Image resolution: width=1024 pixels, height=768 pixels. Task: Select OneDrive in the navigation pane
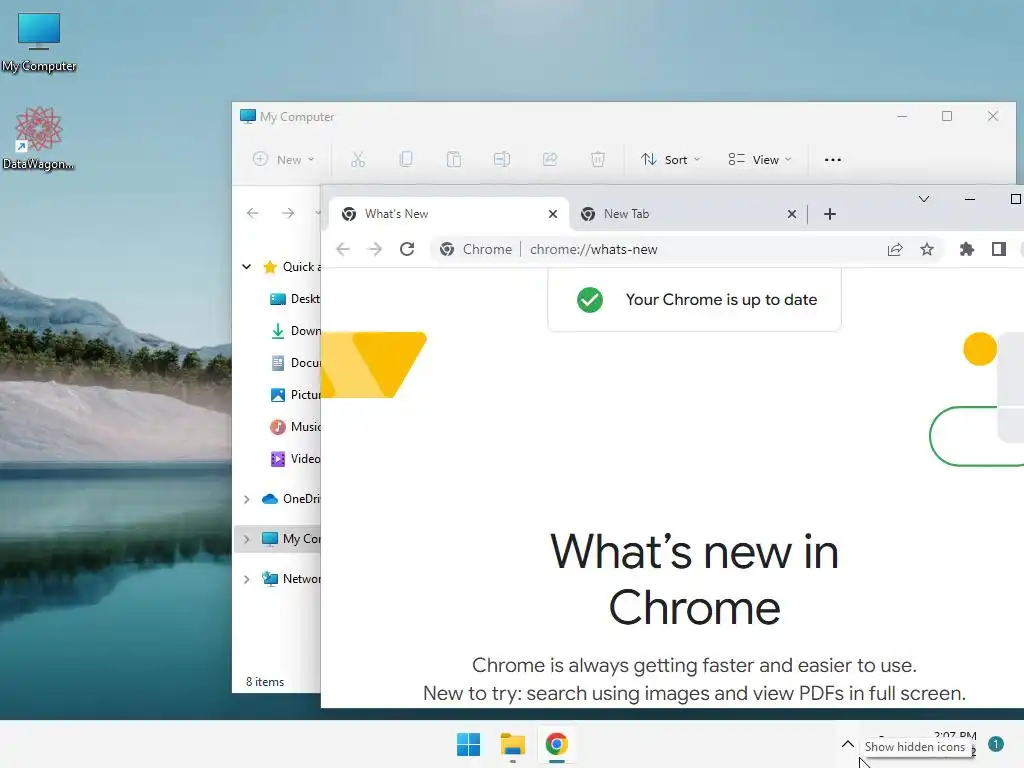pyautogui.click(x=291, y=499)
